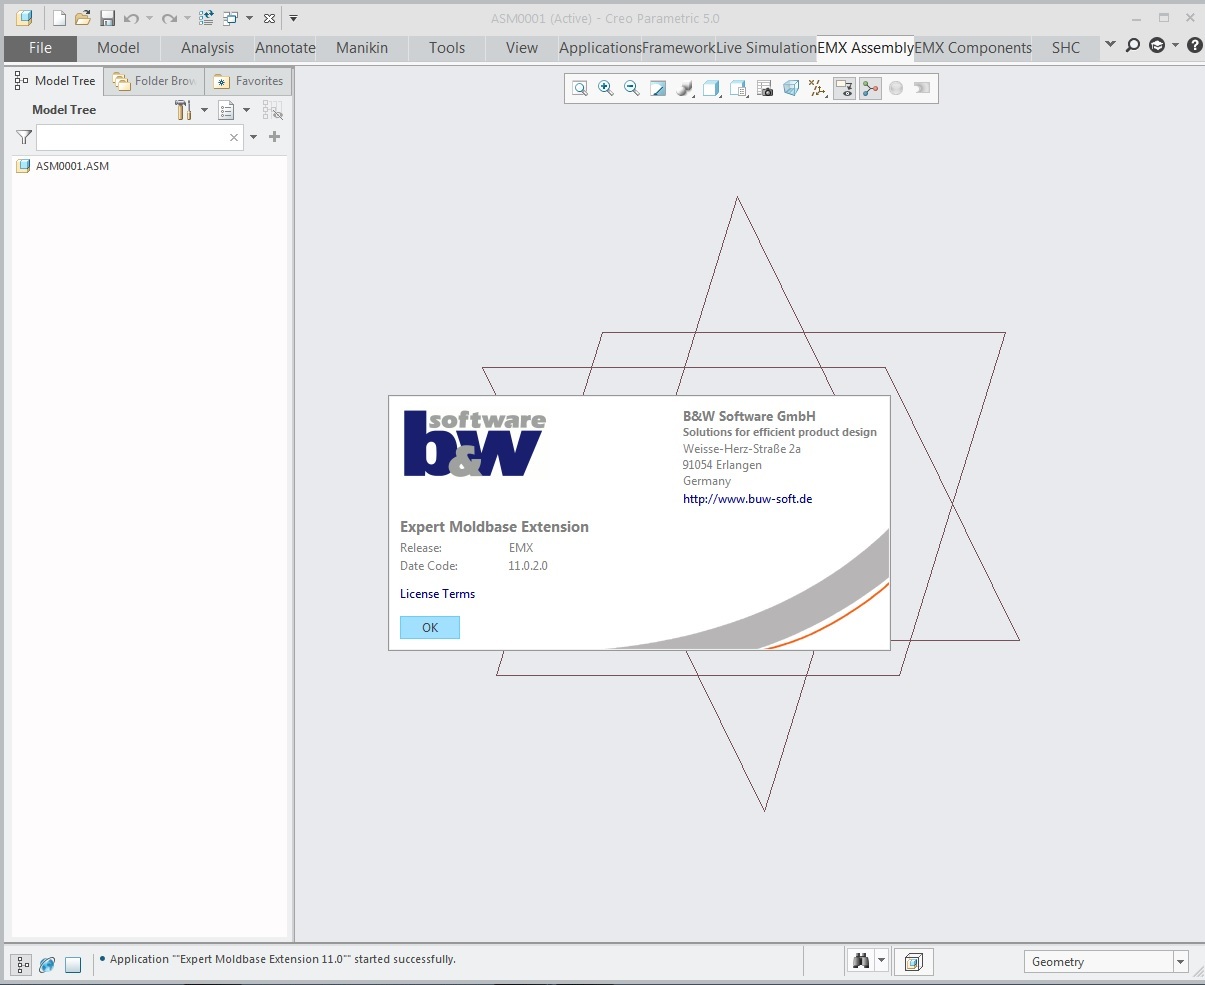Screen dimensions: 1205x985
Task: Expand the search options dropdown arrow
Action: pos(253,137)
